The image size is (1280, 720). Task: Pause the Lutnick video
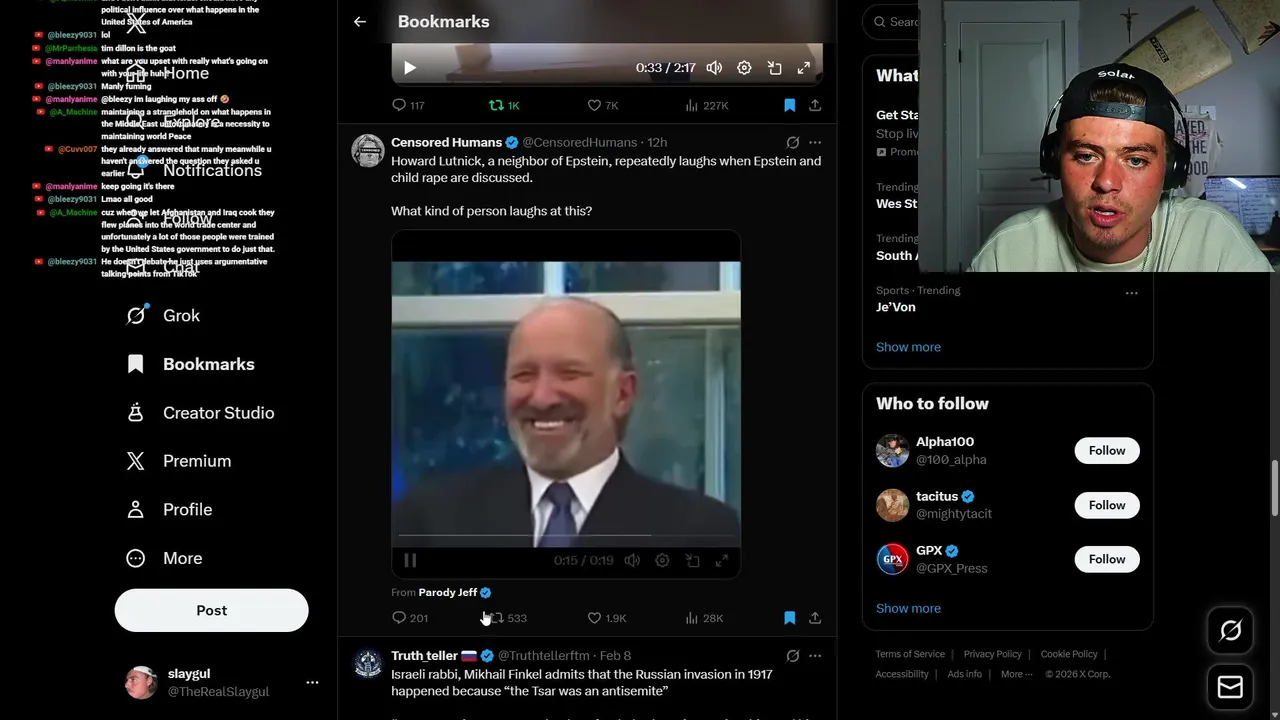coord(410,560)
